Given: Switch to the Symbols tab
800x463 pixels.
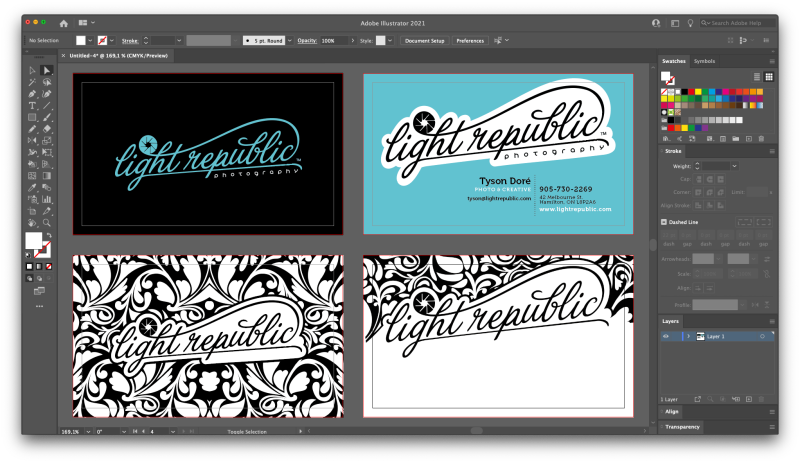Looking at the screenshot, I should (x=704, y=61).
